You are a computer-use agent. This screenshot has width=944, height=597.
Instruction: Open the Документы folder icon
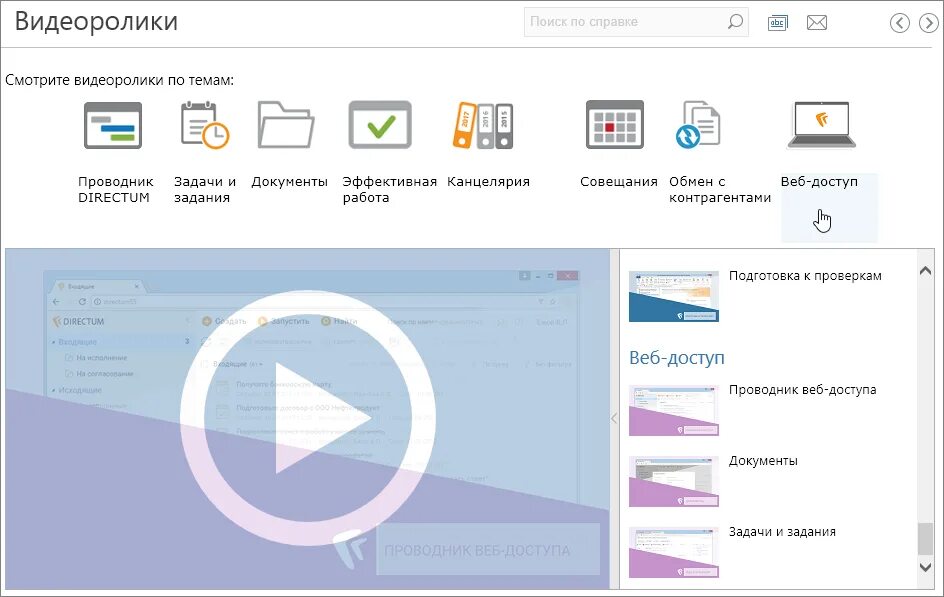click(286, 125)
